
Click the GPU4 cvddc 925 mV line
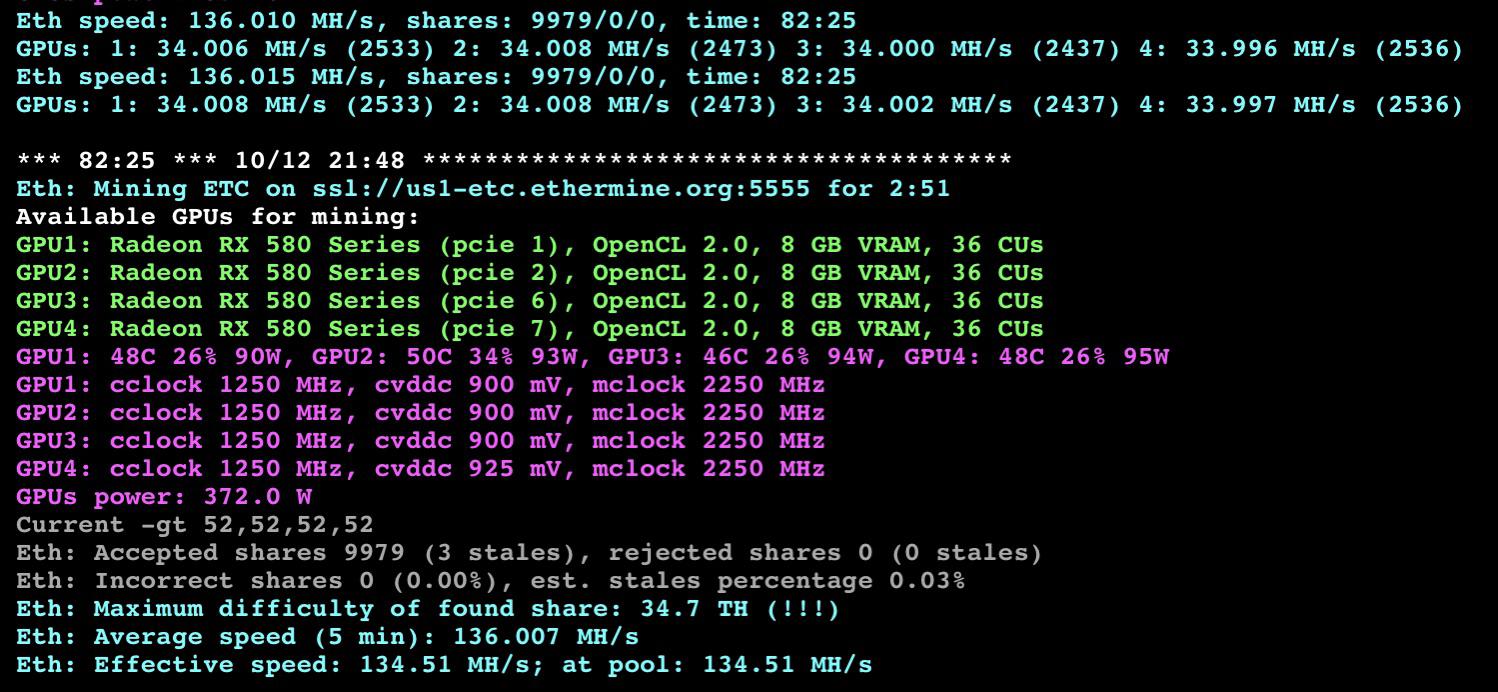click(x=420, y=468)
